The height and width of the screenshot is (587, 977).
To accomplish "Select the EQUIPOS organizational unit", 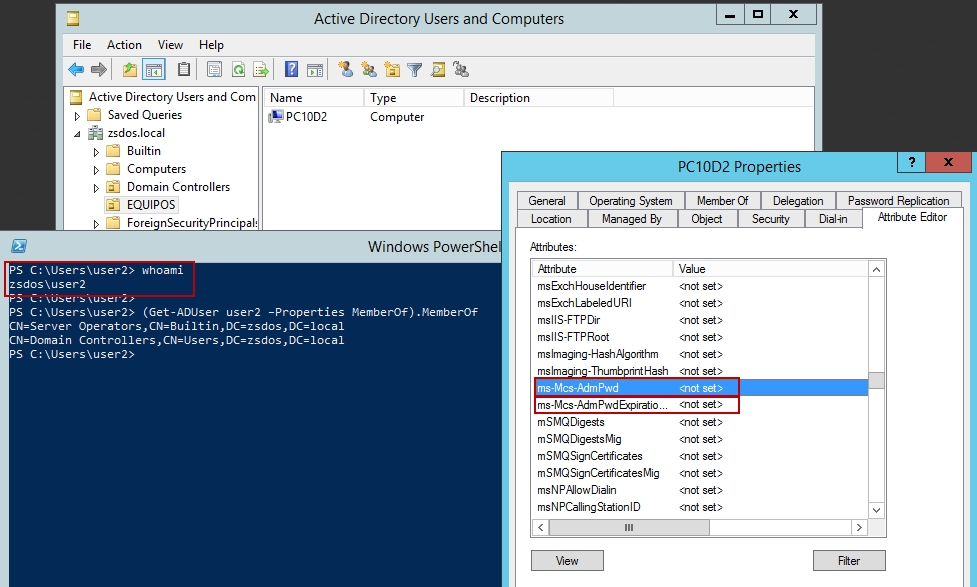I will coord(151,204).
